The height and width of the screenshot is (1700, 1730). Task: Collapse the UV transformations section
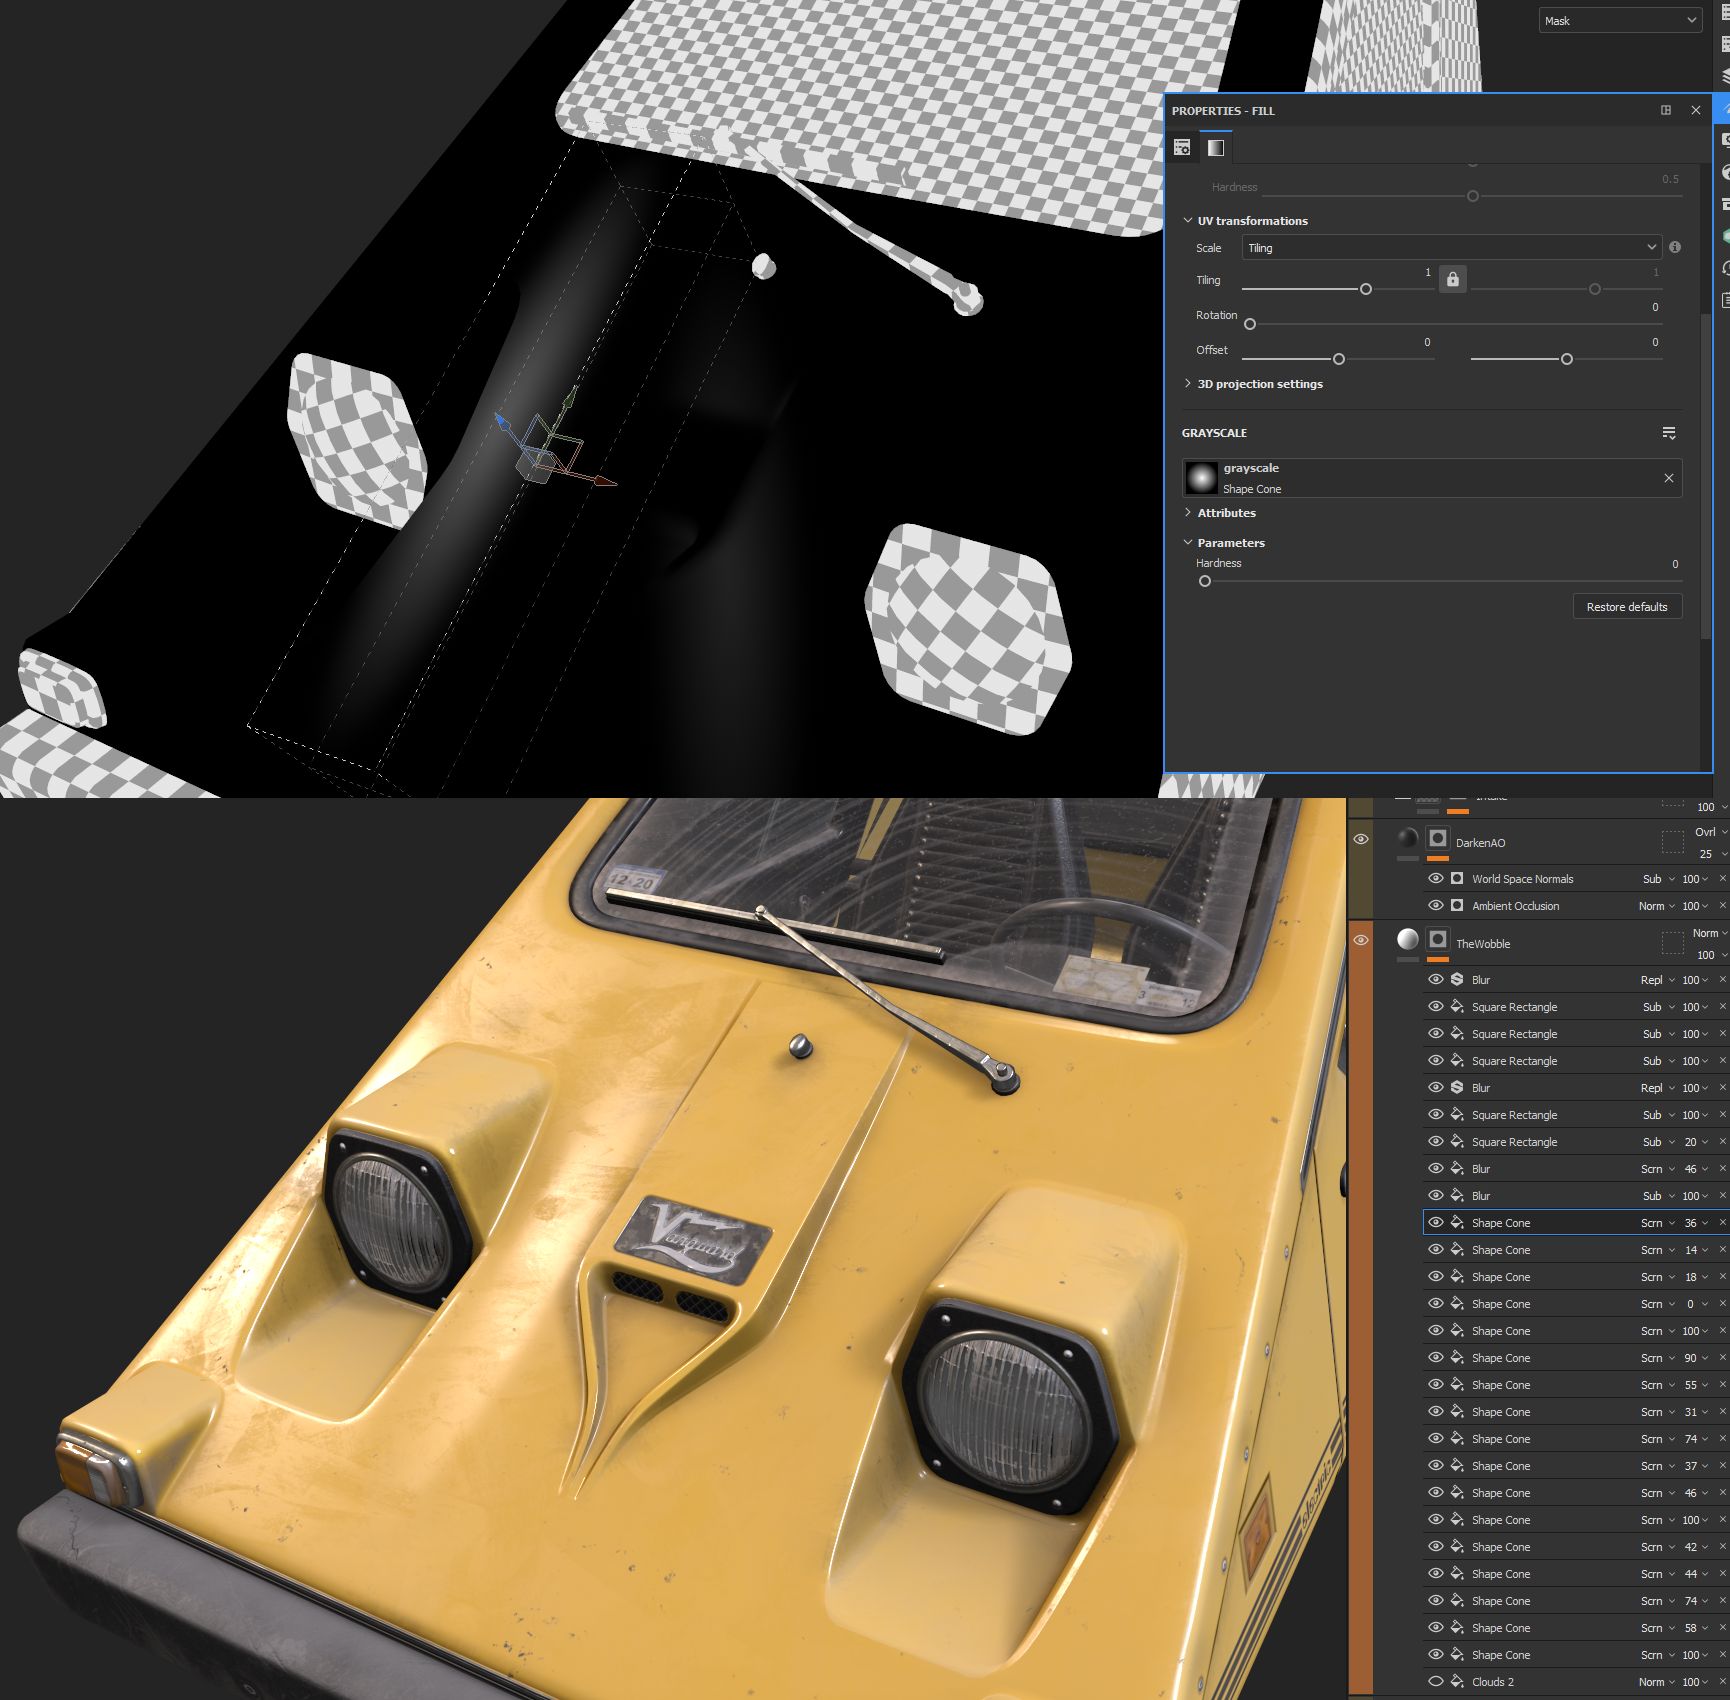1188,221
